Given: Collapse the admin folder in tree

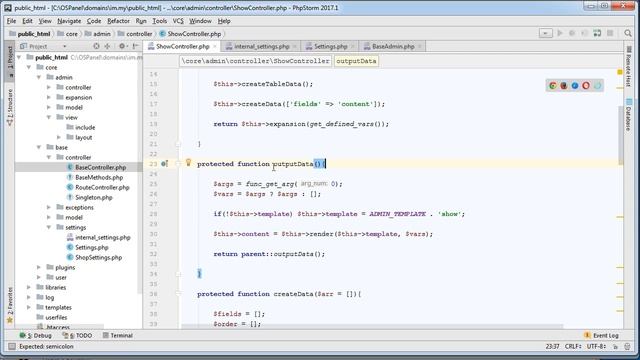Looking at the screenshot, I should [x=39, y=77].
